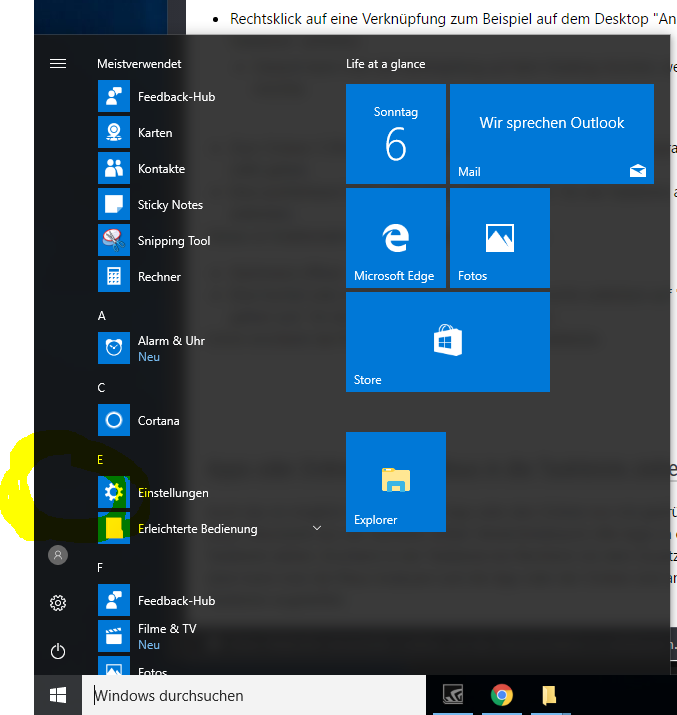
Task: Open Google Chrome from the taskbar
Action: pyautogui.click(x=501, y=695)
